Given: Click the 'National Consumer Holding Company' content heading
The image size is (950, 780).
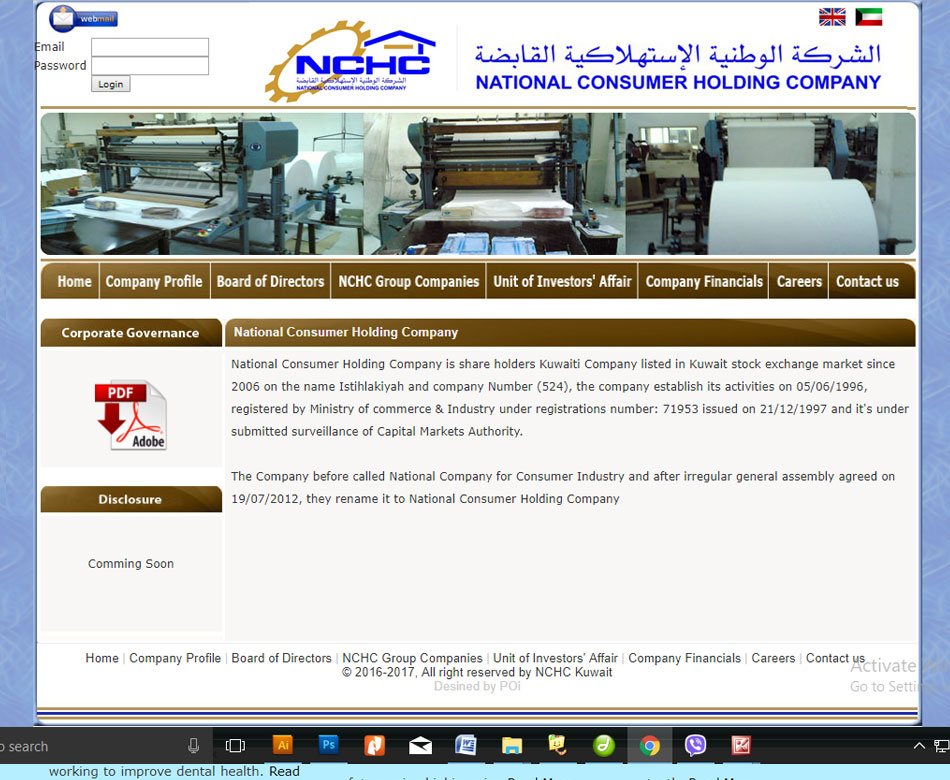Looking at the screenshot, I should click(346, 332).
